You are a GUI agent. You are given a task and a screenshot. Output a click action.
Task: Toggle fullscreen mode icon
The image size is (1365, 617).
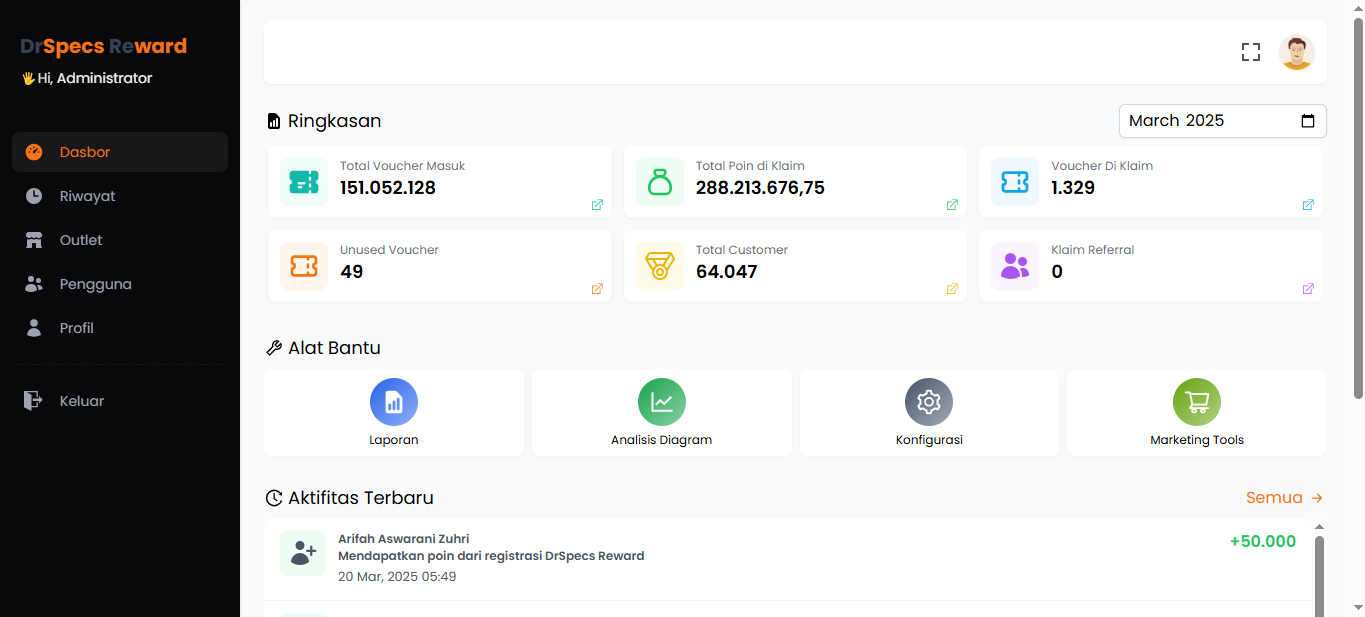point(1250,52)
